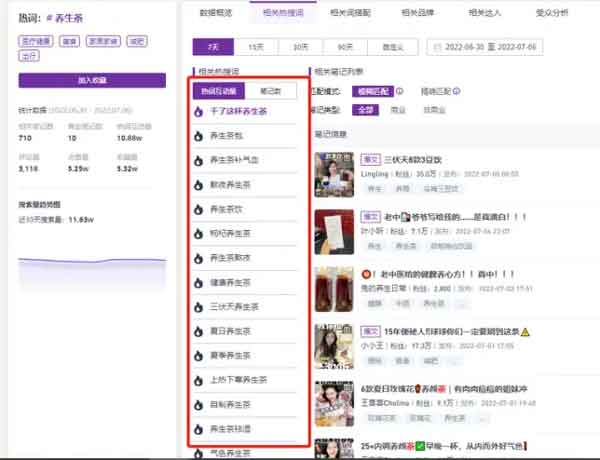This screenshot has height=460, width=600.
Task: Choose the 90天 time range
Action: [345, 47]
